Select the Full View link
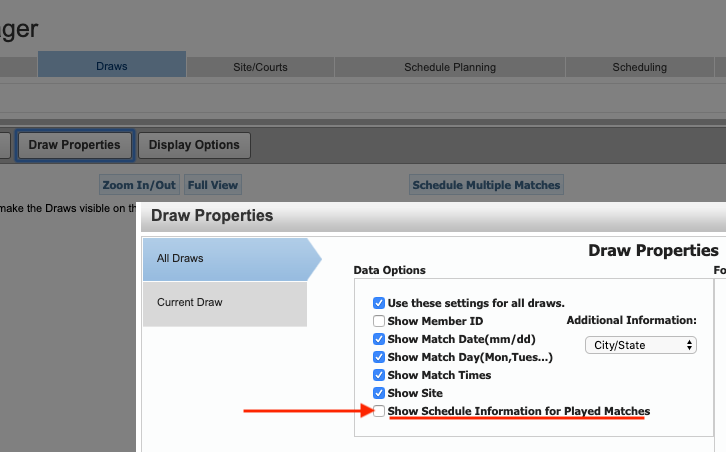726x452 pixels. coord(213,185)
